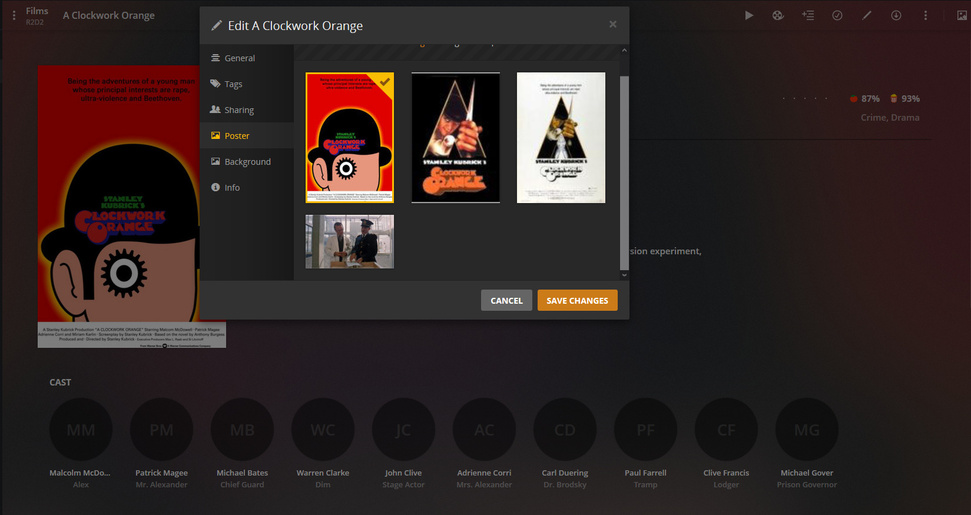
Task: Click the checkmark badge on selected poster
Action: (385, 82)
